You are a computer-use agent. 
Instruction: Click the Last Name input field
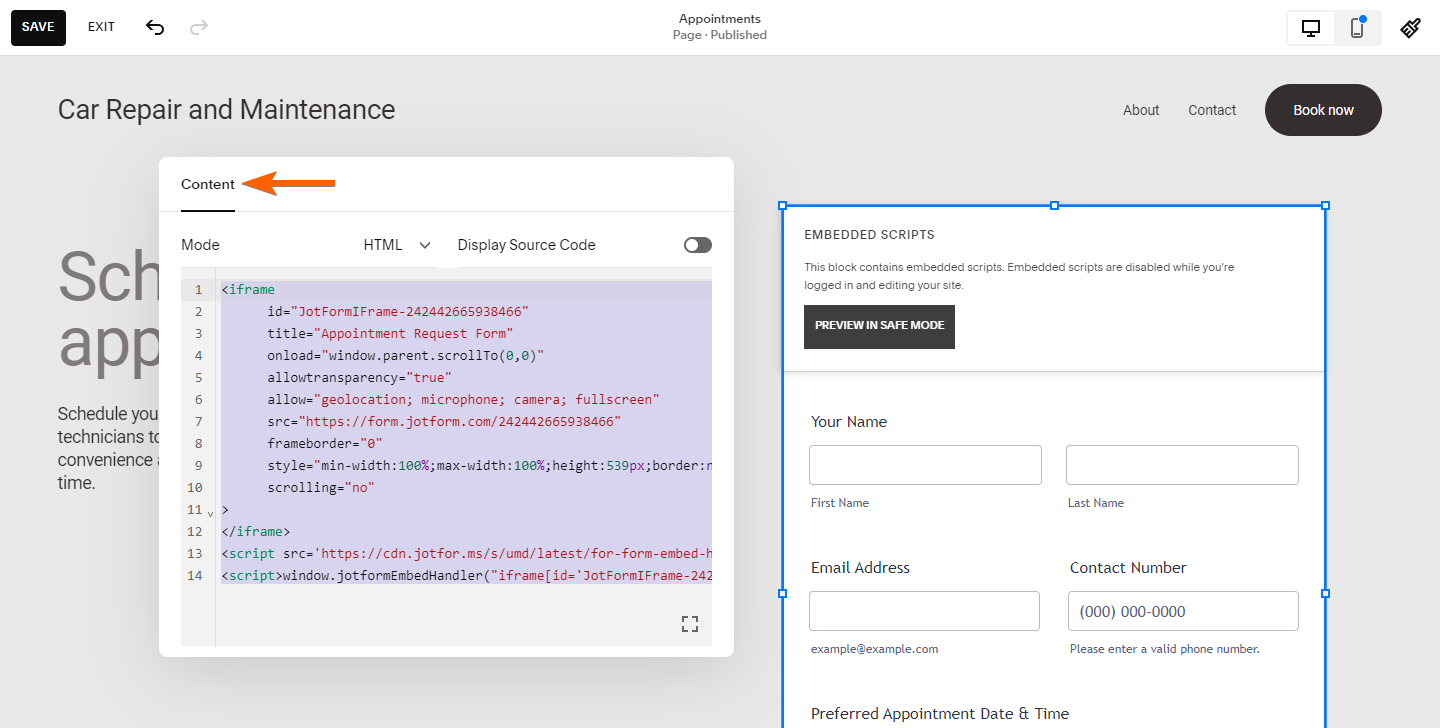click(1182, 465)
